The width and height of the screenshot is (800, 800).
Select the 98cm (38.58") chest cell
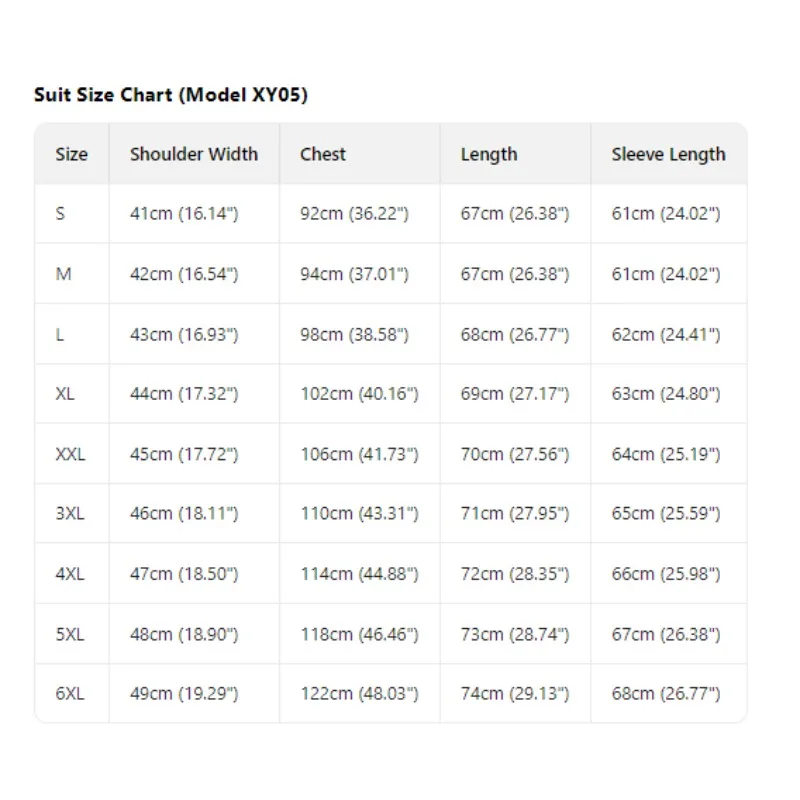[355, 335]
